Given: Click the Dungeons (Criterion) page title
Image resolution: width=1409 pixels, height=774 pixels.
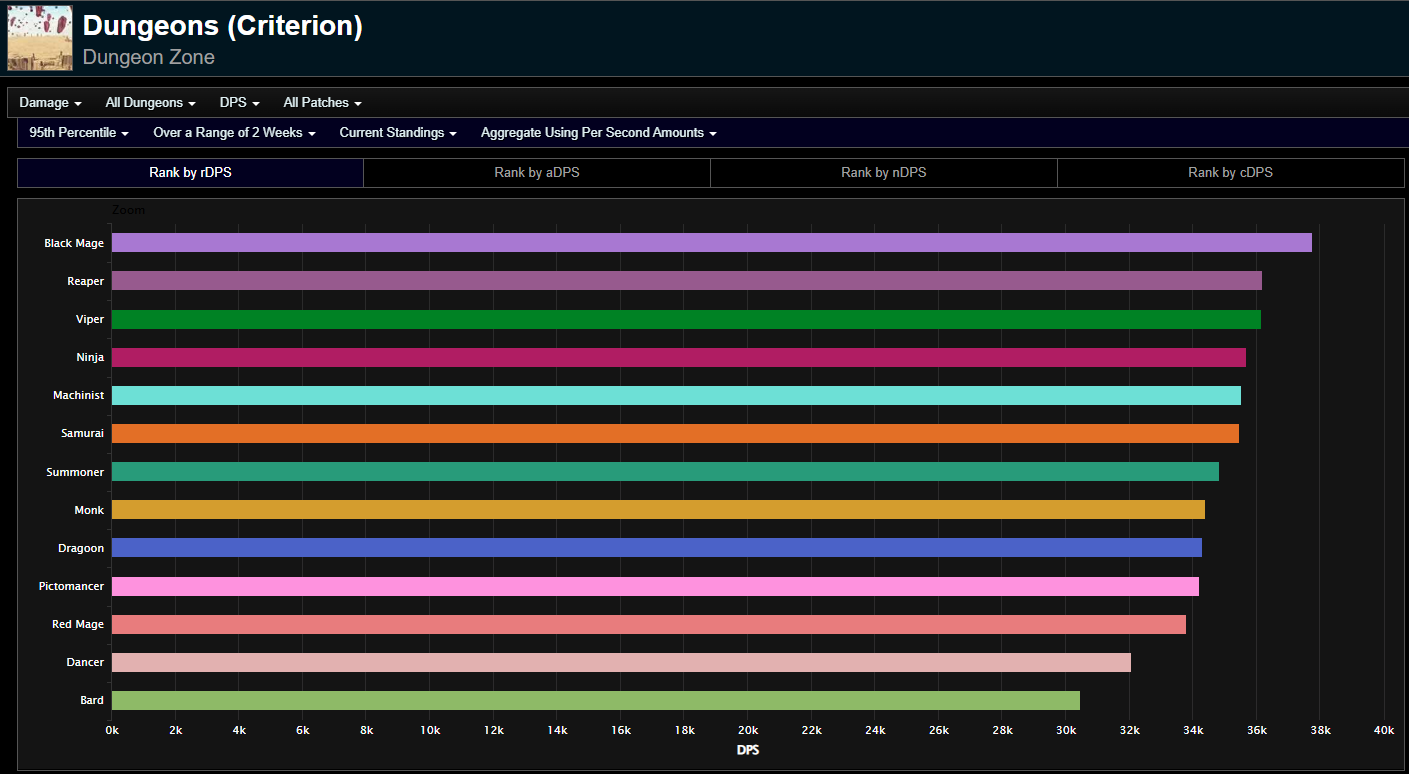Looking at the screenshot, I should (222, 26).
